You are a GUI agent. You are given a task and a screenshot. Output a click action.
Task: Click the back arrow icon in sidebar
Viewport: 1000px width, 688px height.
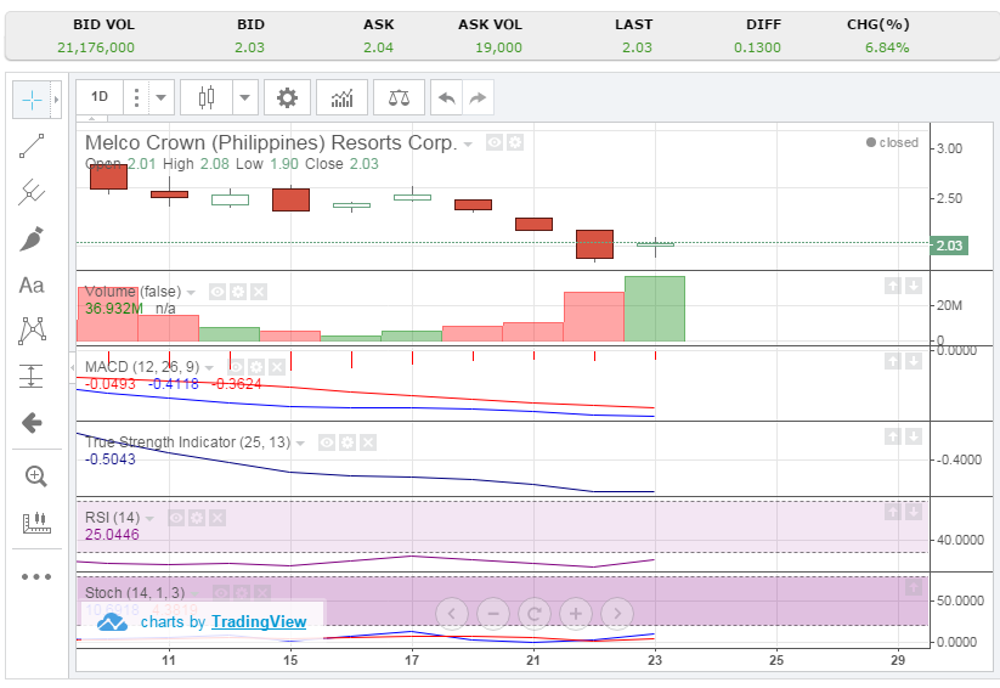coord(31,422)
